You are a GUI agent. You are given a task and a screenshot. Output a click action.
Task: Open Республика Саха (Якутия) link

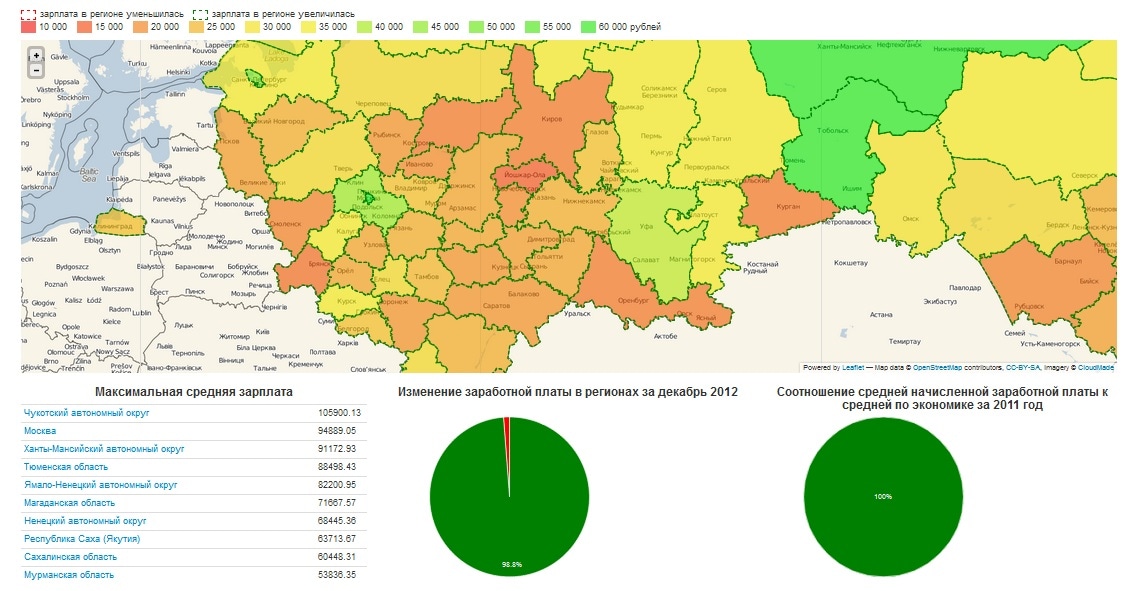click(x=82, y=539)
